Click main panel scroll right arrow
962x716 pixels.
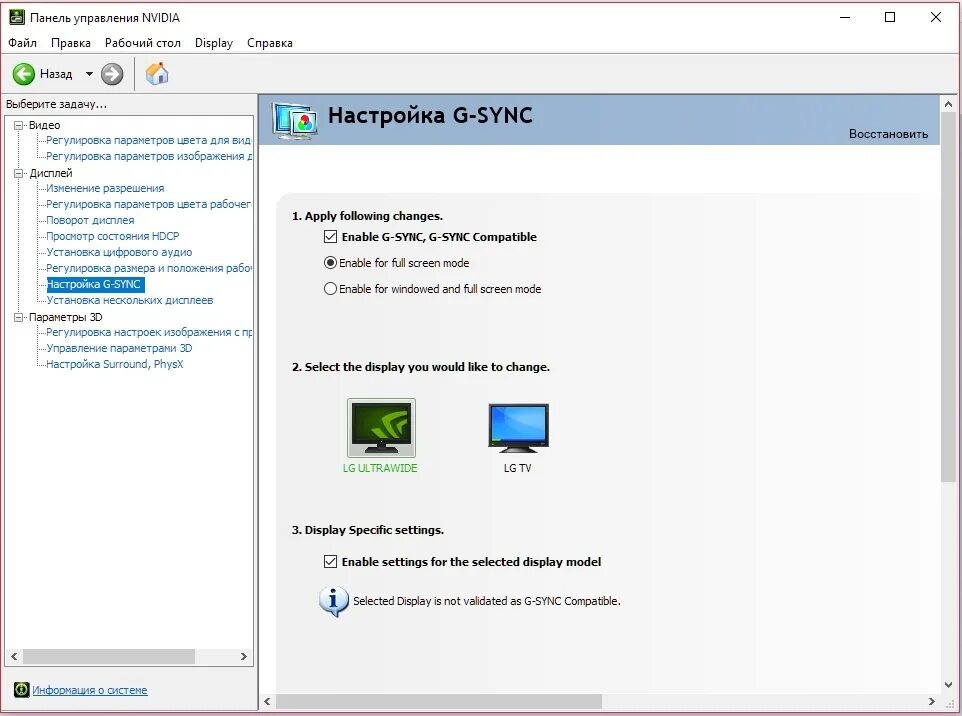coord(932,701)
